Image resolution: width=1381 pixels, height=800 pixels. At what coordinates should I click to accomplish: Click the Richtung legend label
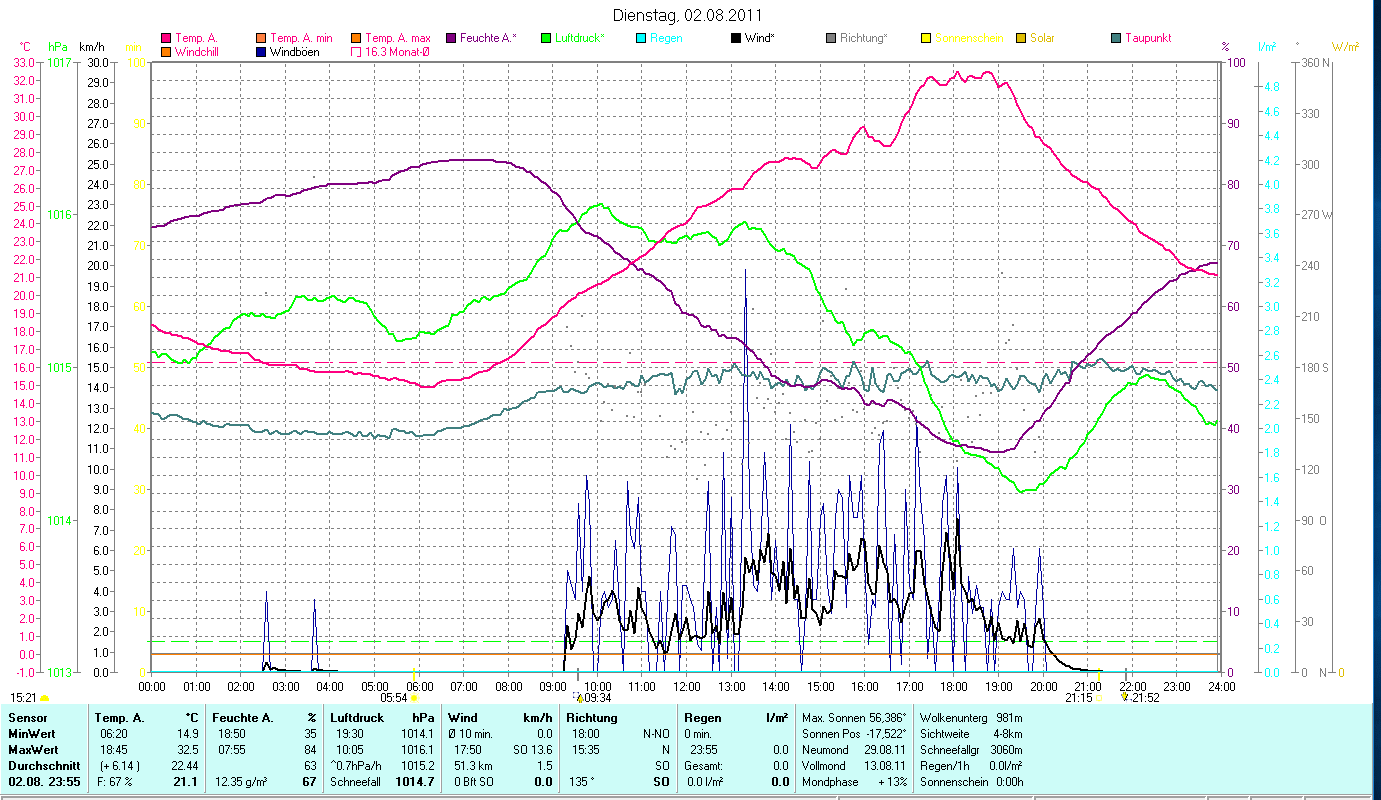863,38
